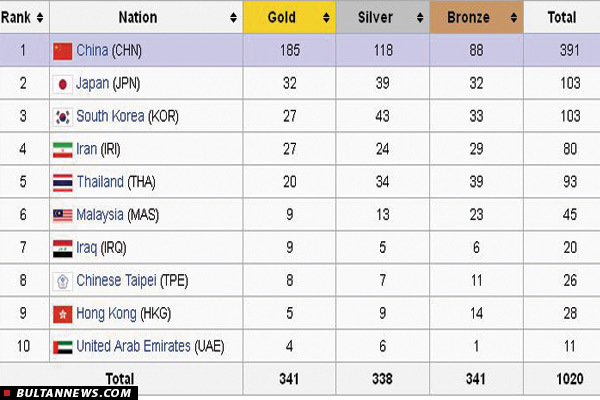
Task: Open the China nation link
Action: point(92,50)
